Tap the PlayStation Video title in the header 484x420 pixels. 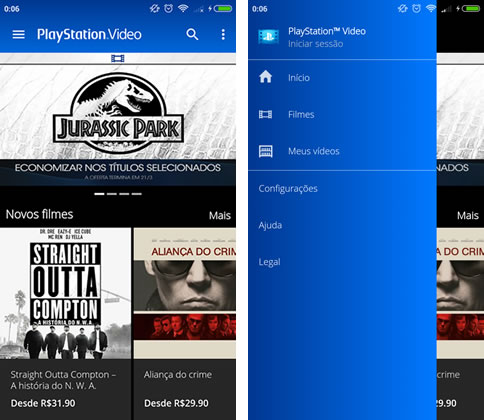pos(89,35)
